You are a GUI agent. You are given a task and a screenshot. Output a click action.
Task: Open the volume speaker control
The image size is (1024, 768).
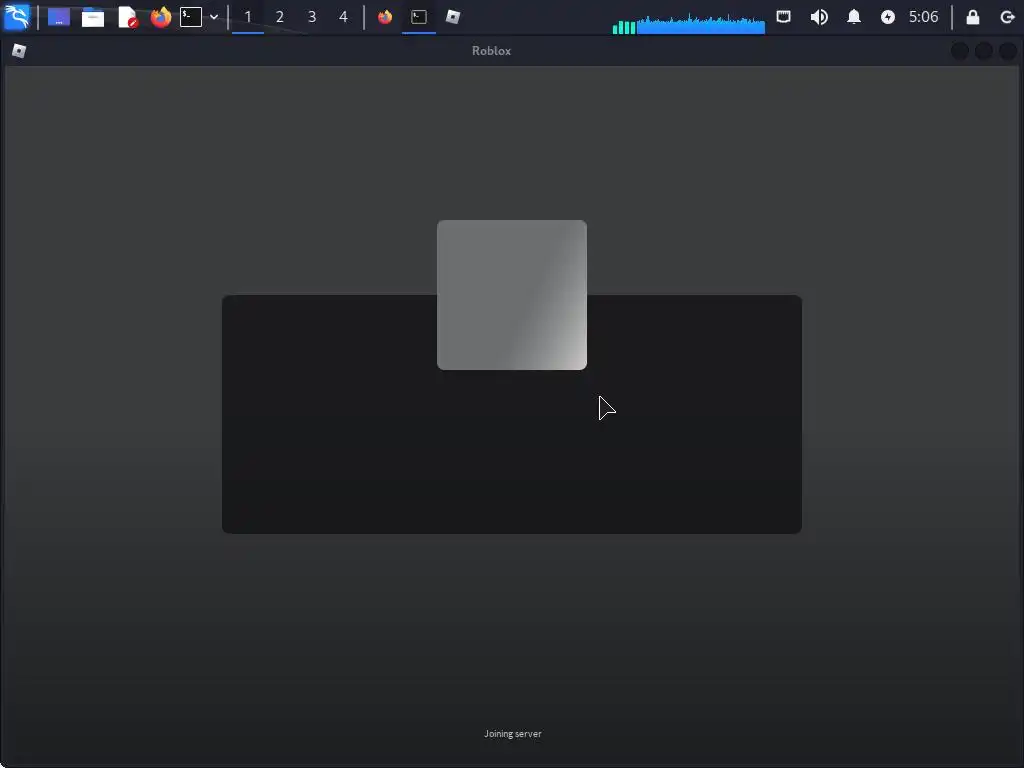point(819,17)
